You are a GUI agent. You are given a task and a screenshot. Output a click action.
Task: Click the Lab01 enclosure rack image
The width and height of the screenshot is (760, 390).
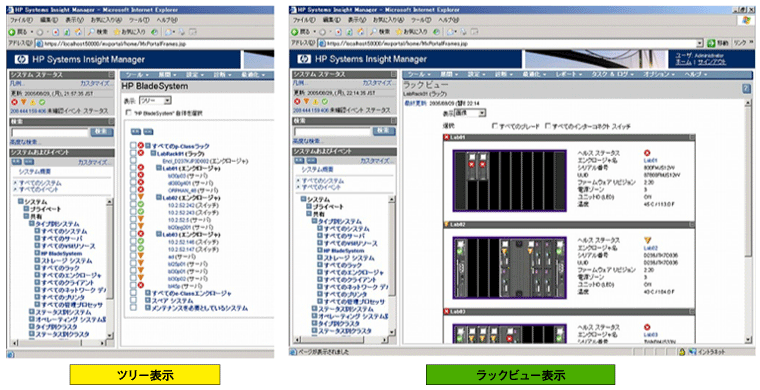[509, 180]
